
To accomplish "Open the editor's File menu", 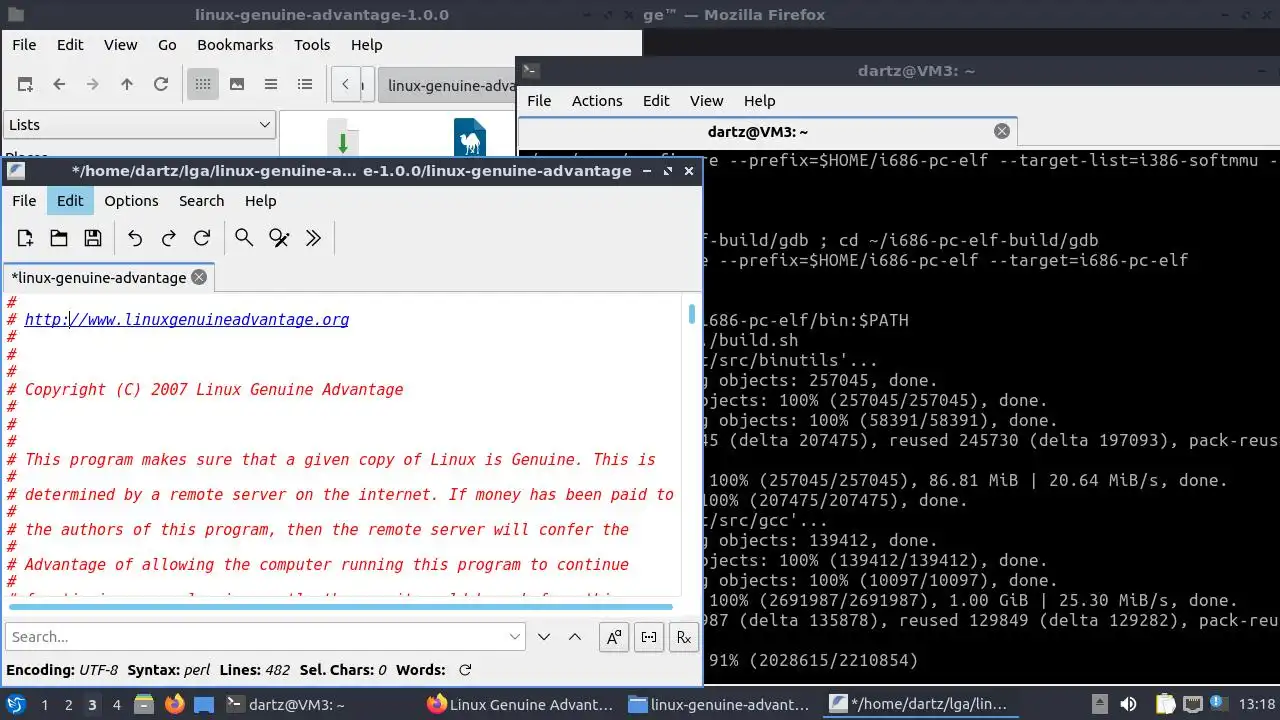I will coord(24,201).
